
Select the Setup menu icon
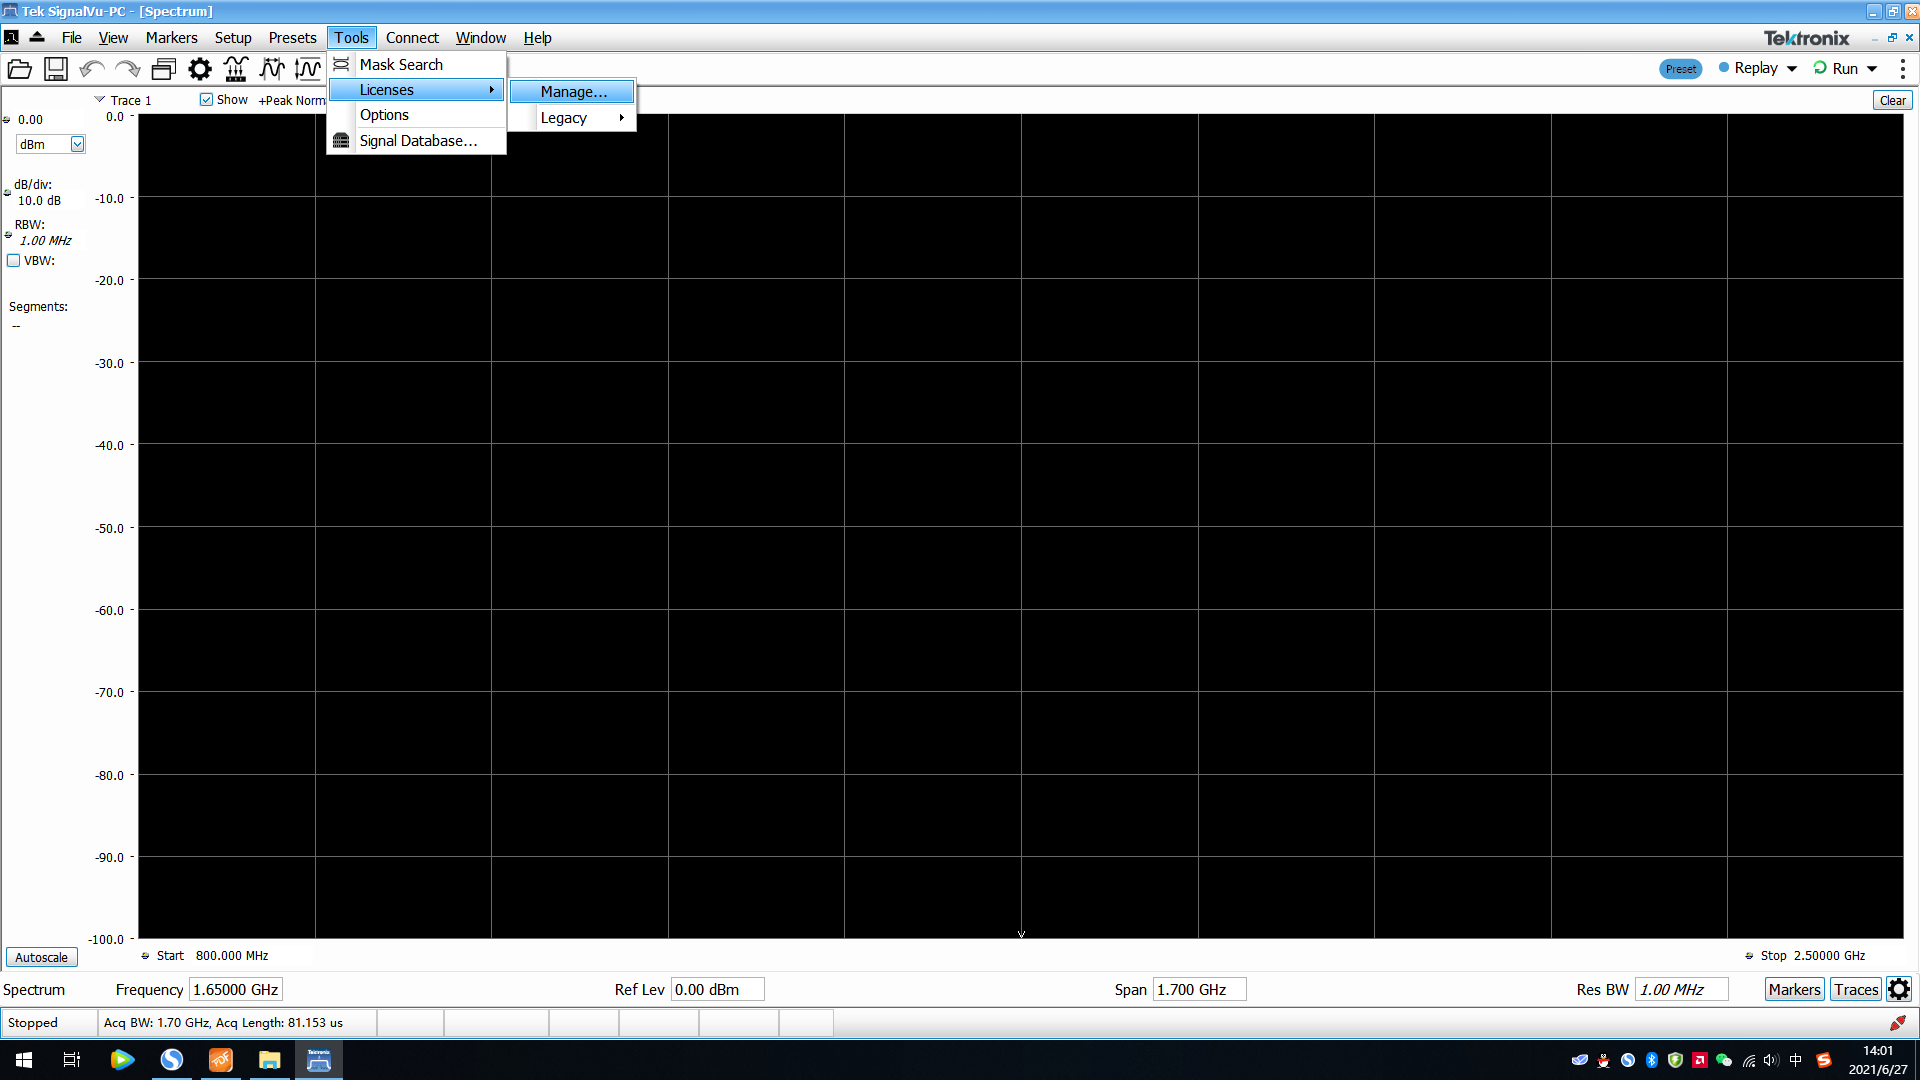pos(232,37)
